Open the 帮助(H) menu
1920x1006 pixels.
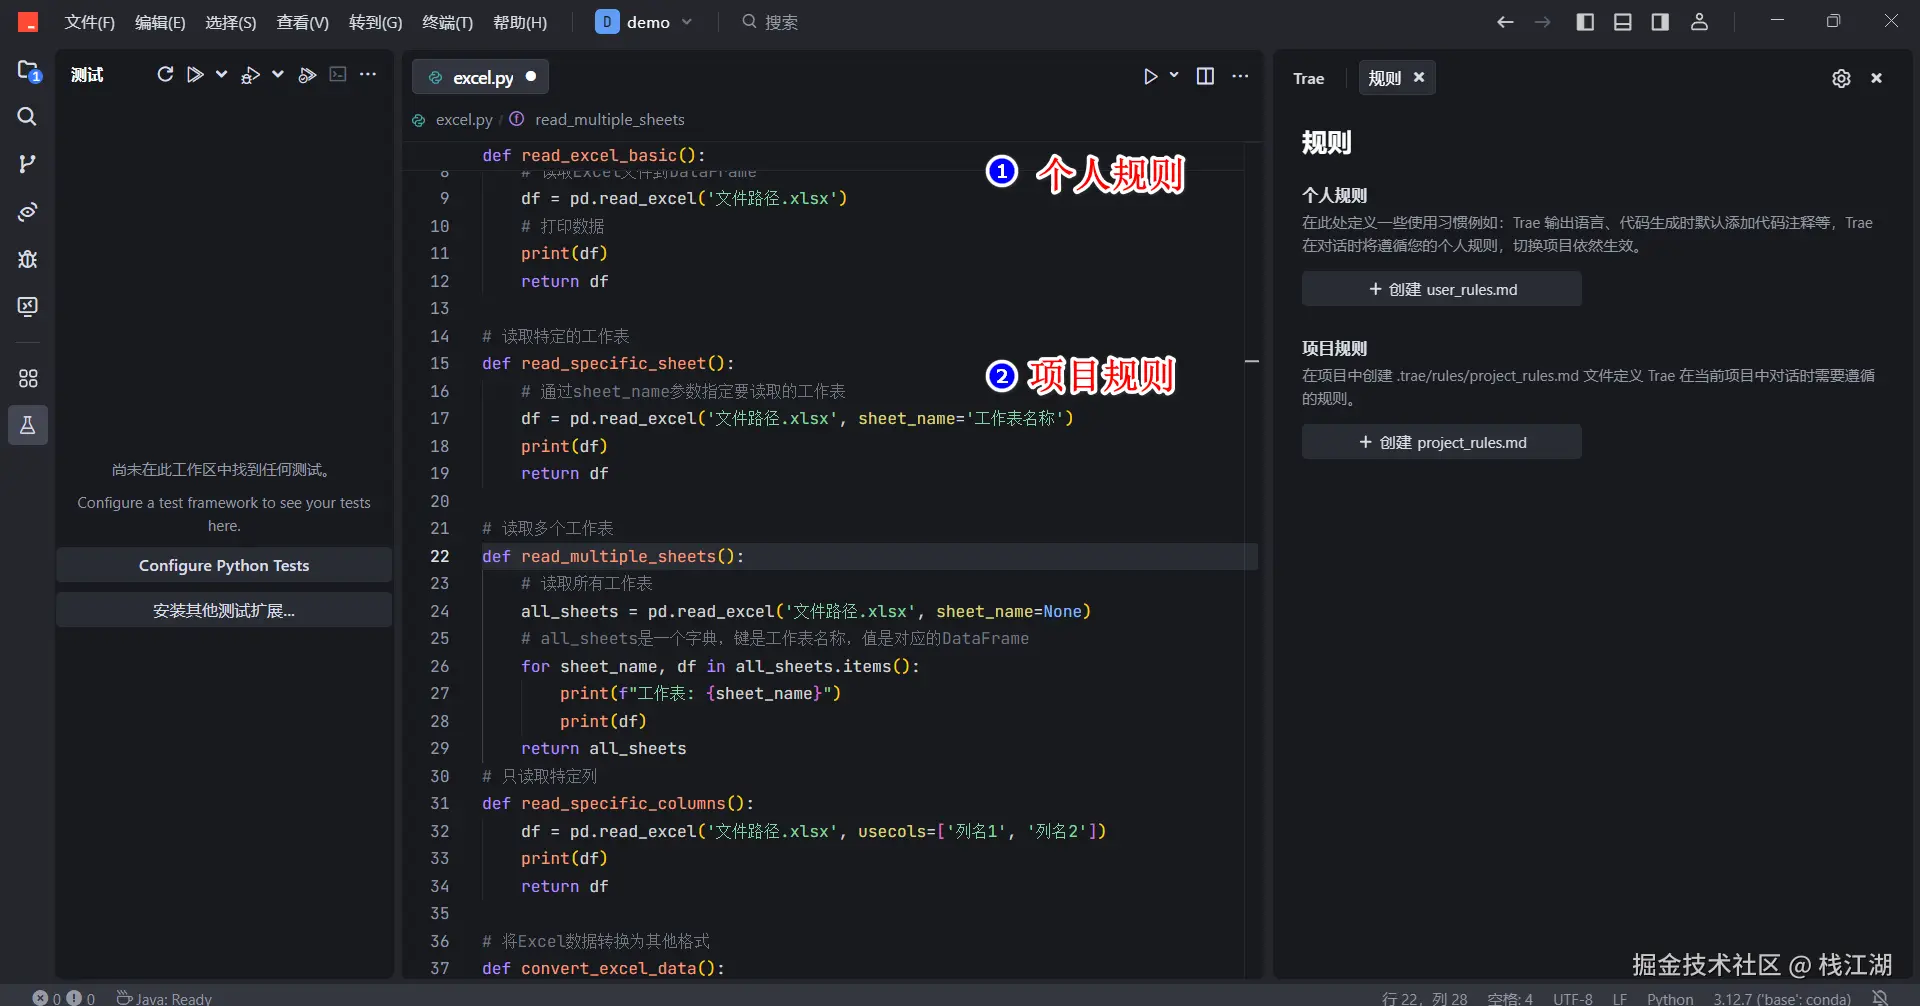click(520, 22)
